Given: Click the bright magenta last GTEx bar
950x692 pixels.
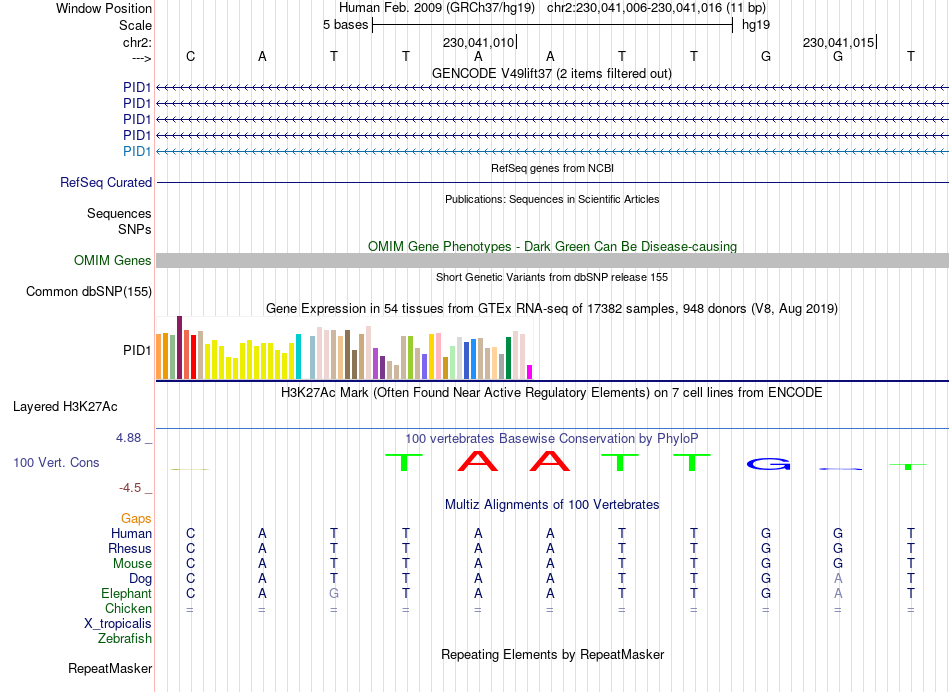Looking at the screenshot, I should 530,372.
